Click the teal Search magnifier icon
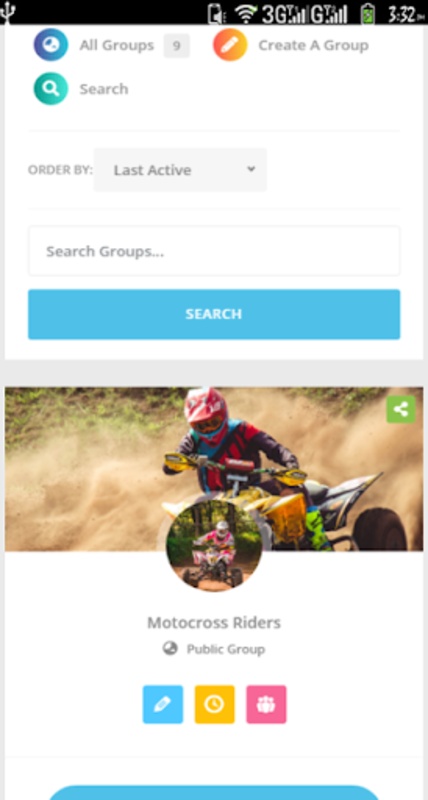Screen dimensions: 428x800 pyautogui.click(x=51, y=89)
